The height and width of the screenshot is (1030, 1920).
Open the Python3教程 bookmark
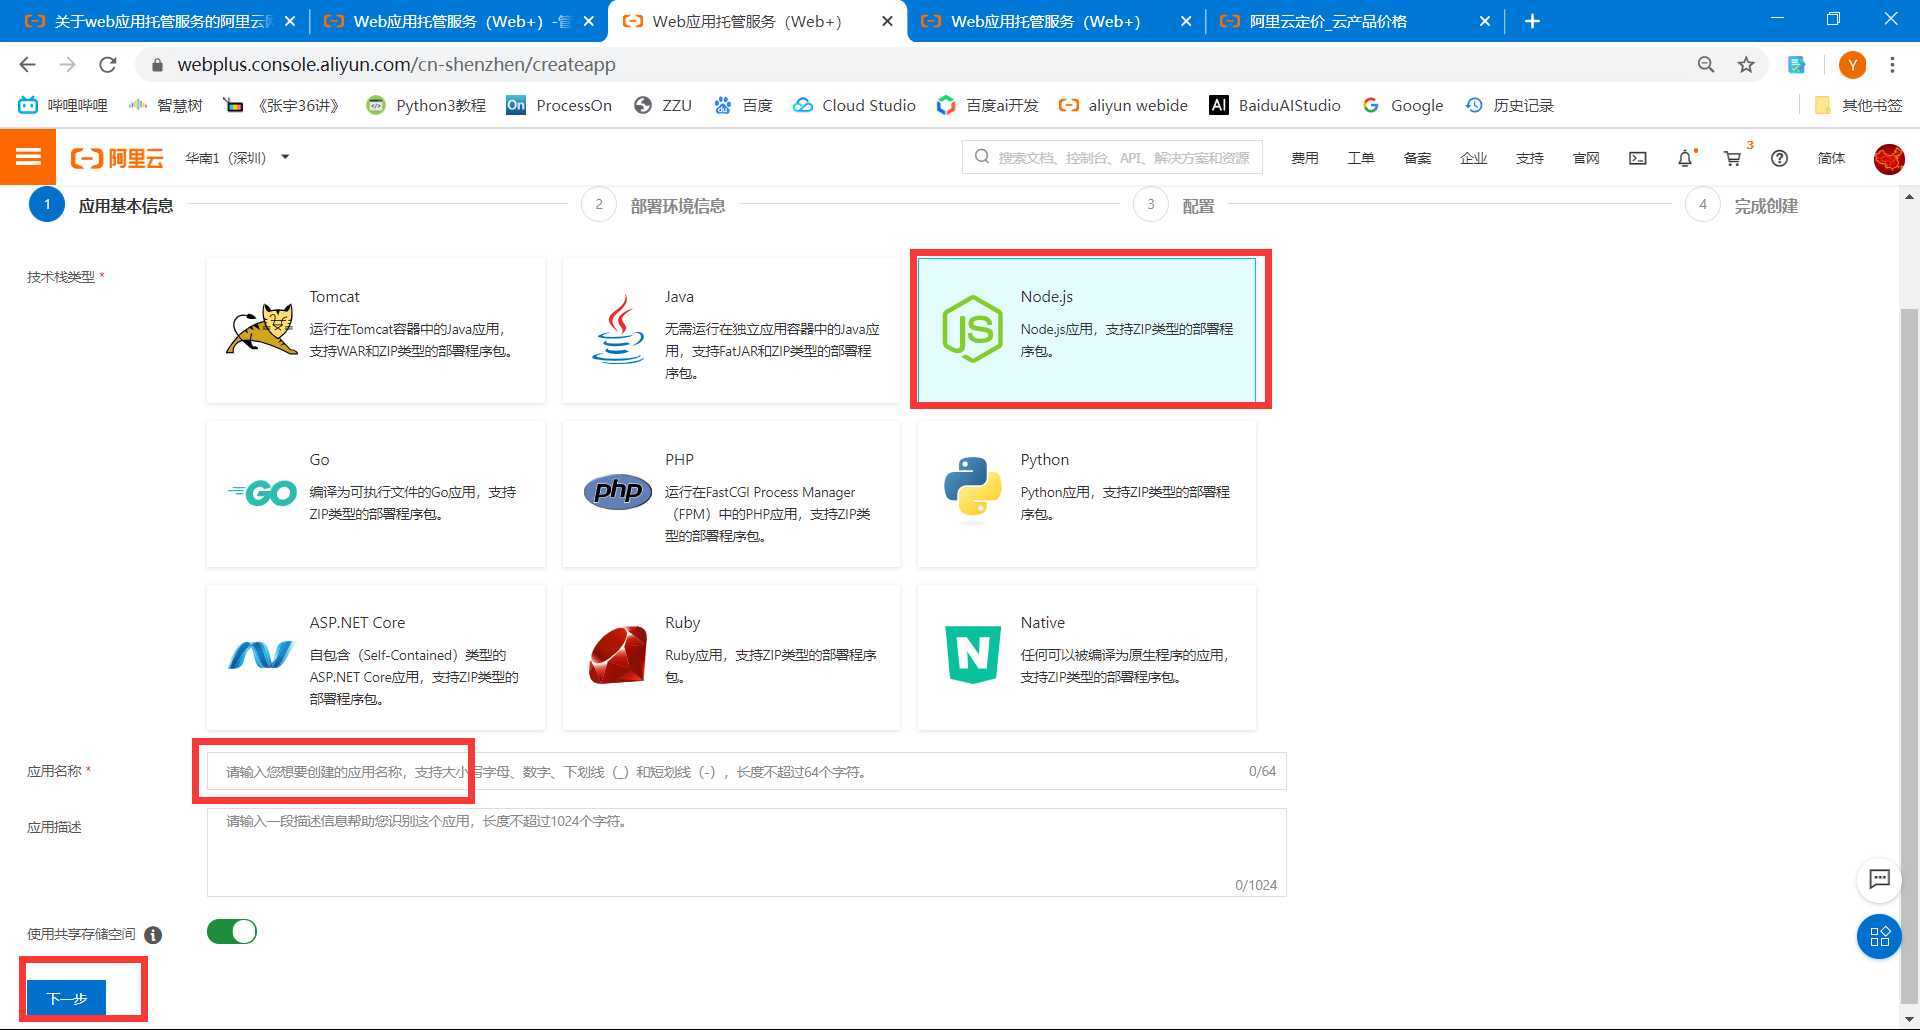(x=426, y=105)
